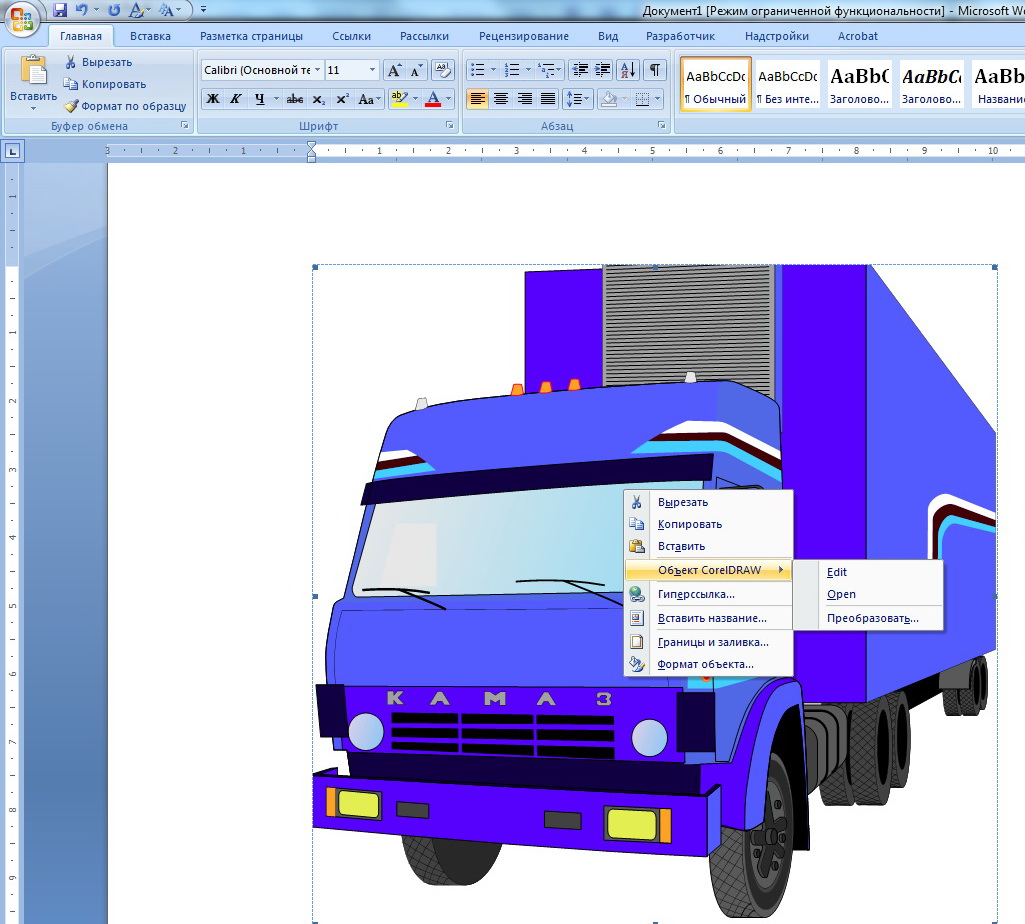Toggle show paragraph marks ¶

[x=654, y=70]
